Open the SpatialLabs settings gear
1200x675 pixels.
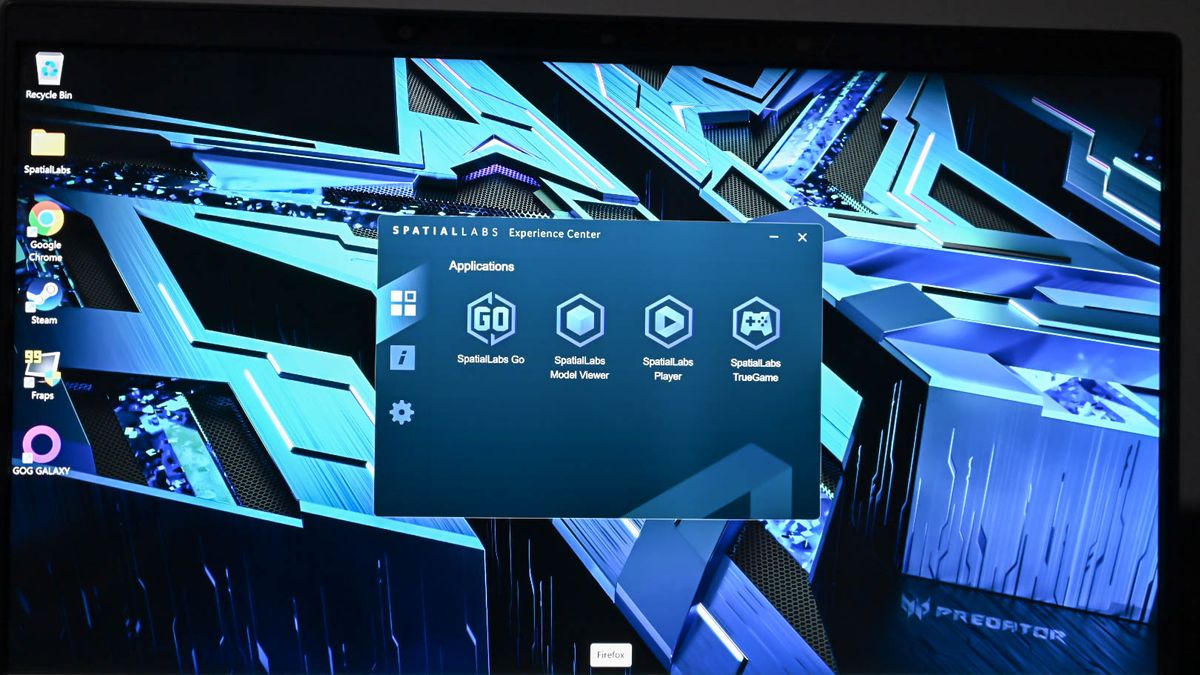403,411
